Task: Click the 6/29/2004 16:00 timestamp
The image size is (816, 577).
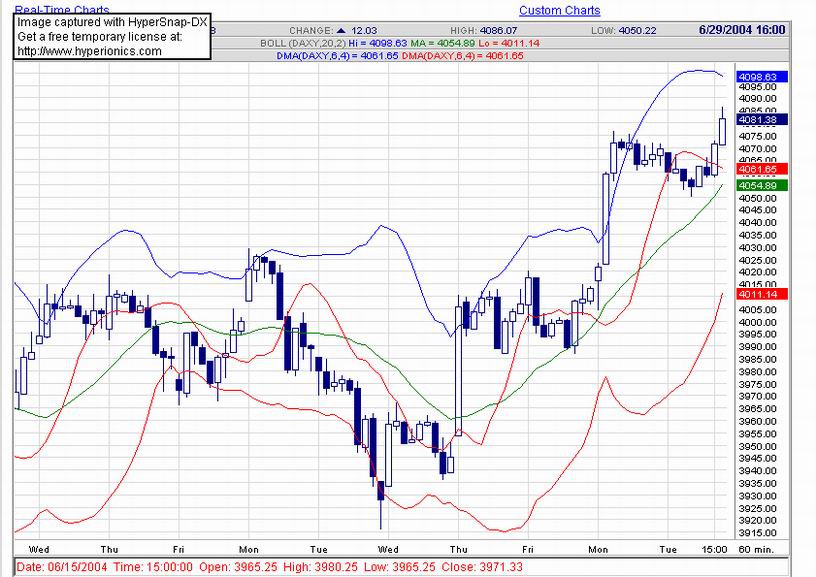Action: (x=742, y=30)
